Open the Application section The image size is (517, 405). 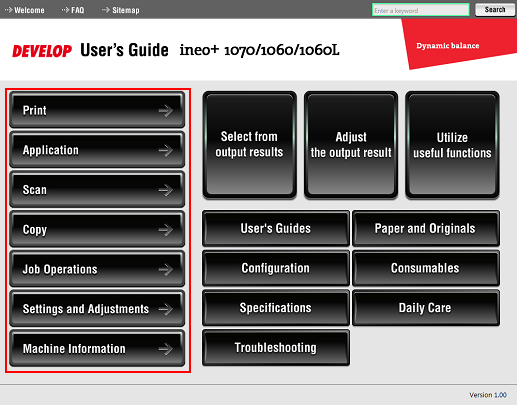point(97,150)
